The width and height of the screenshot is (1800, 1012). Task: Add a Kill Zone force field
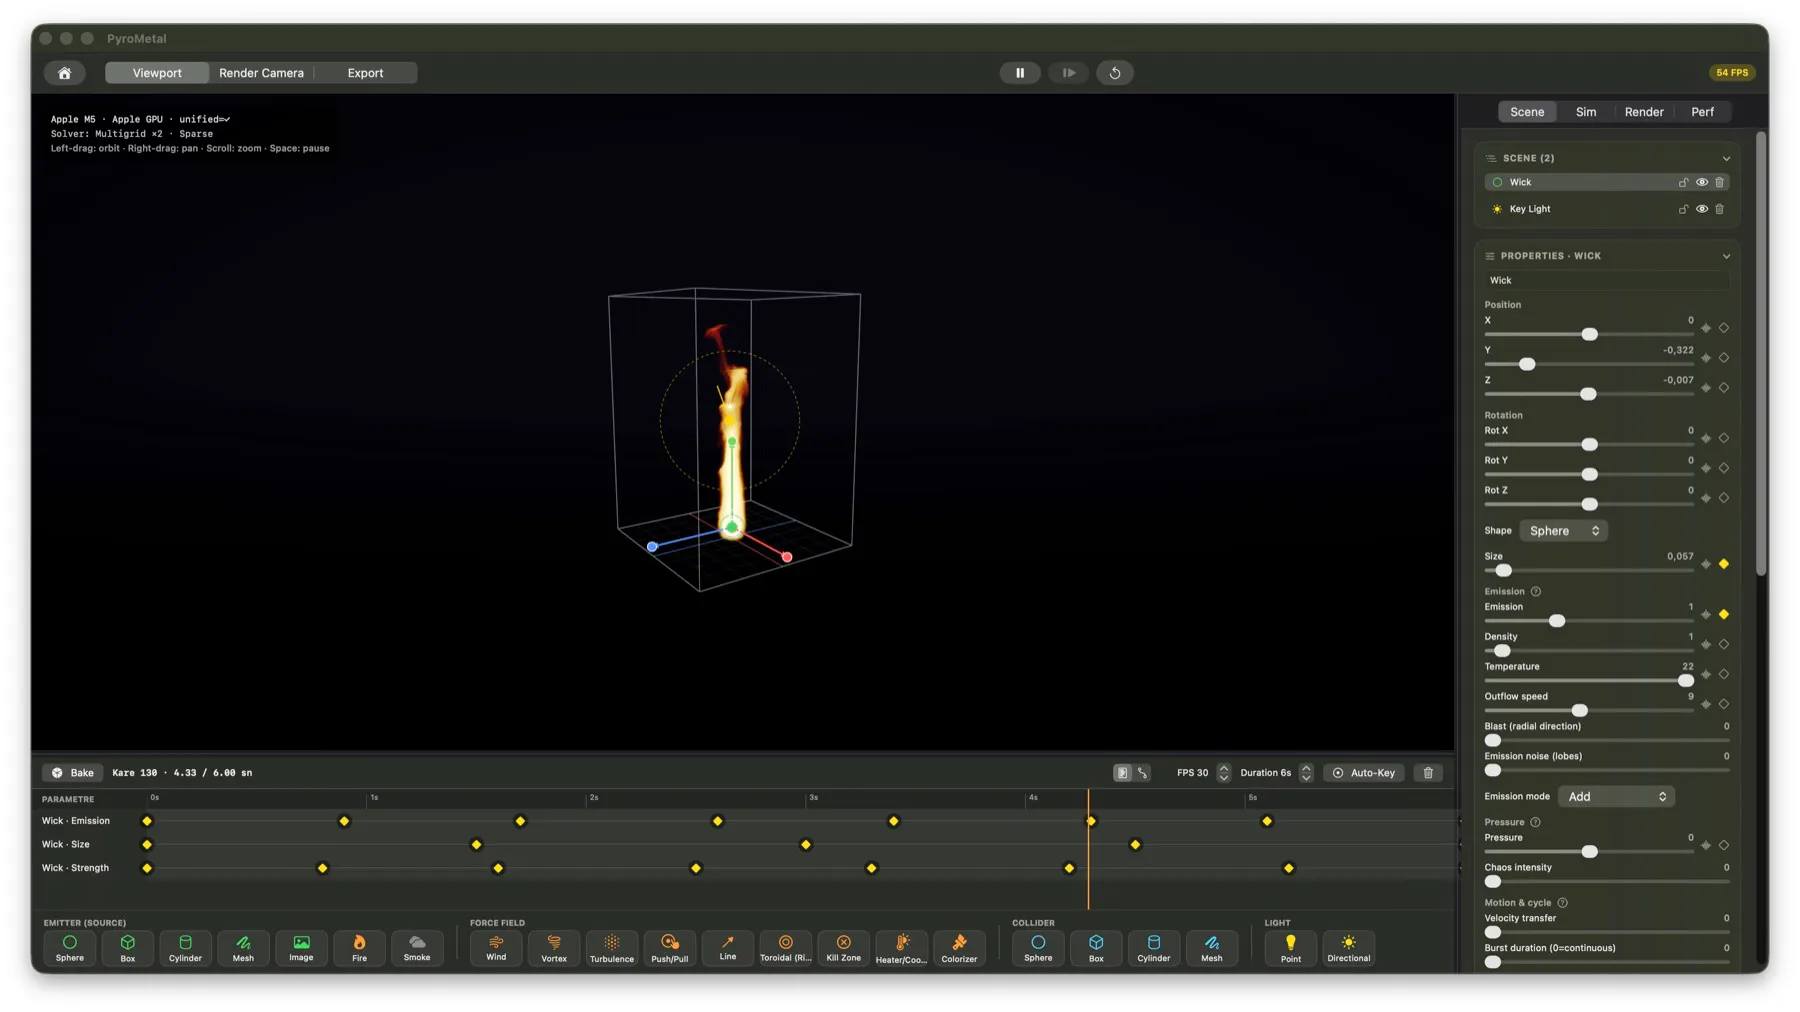(844, 948)
